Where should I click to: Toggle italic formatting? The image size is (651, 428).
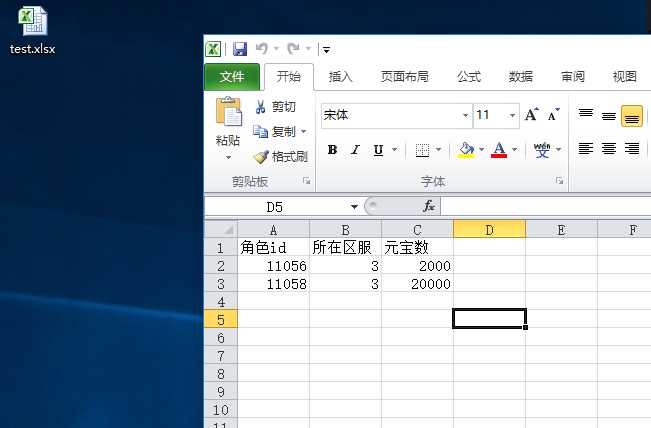pos(355,150)
